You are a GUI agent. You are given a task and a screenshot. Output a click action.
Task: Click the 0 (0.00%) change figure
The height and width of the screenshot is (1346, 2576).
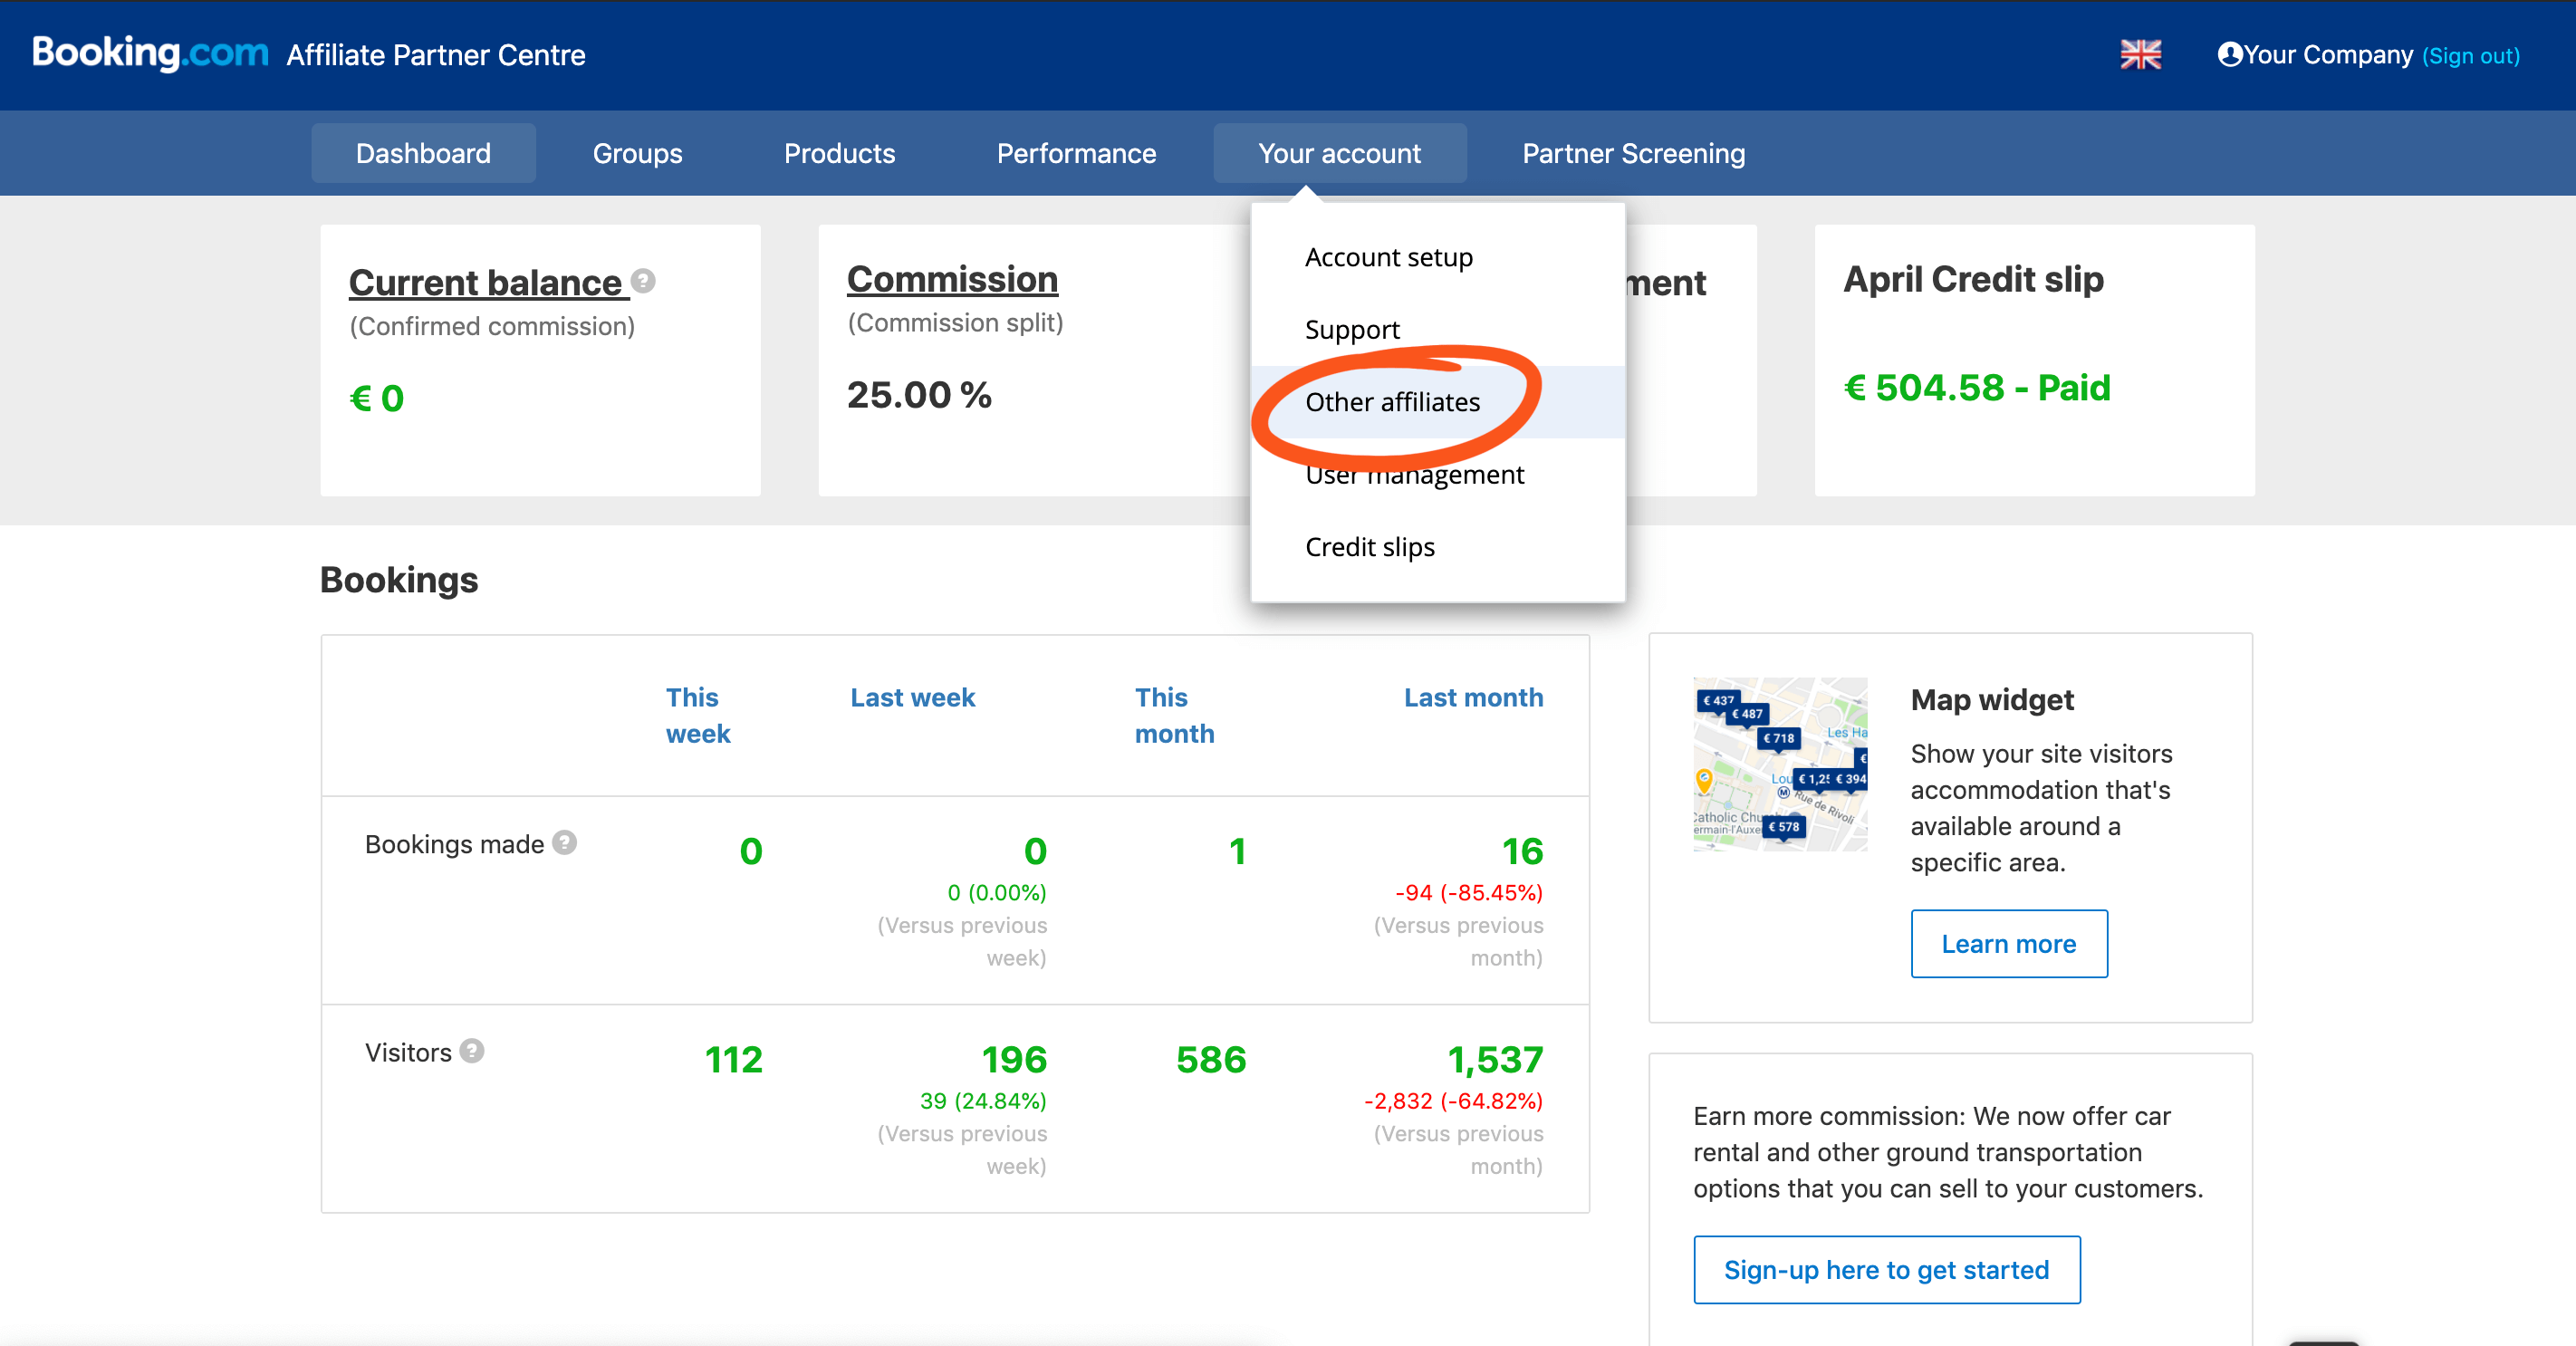997,892
